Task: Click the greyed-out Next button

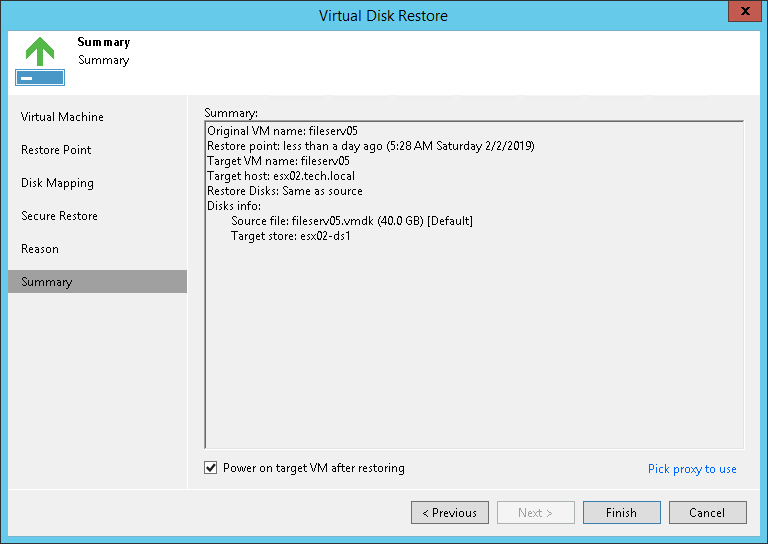Action: [x=536, y=513]
